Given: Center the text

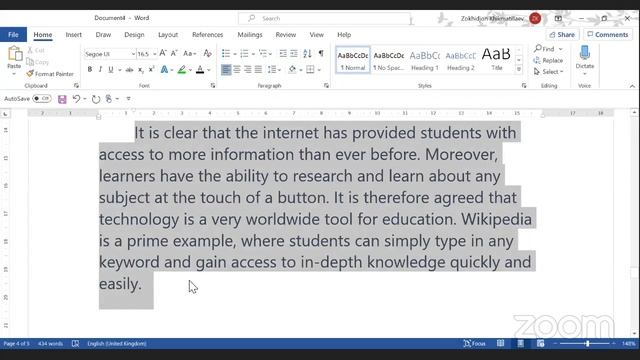Looking at the screenshot, I should [x=237, y=70].
